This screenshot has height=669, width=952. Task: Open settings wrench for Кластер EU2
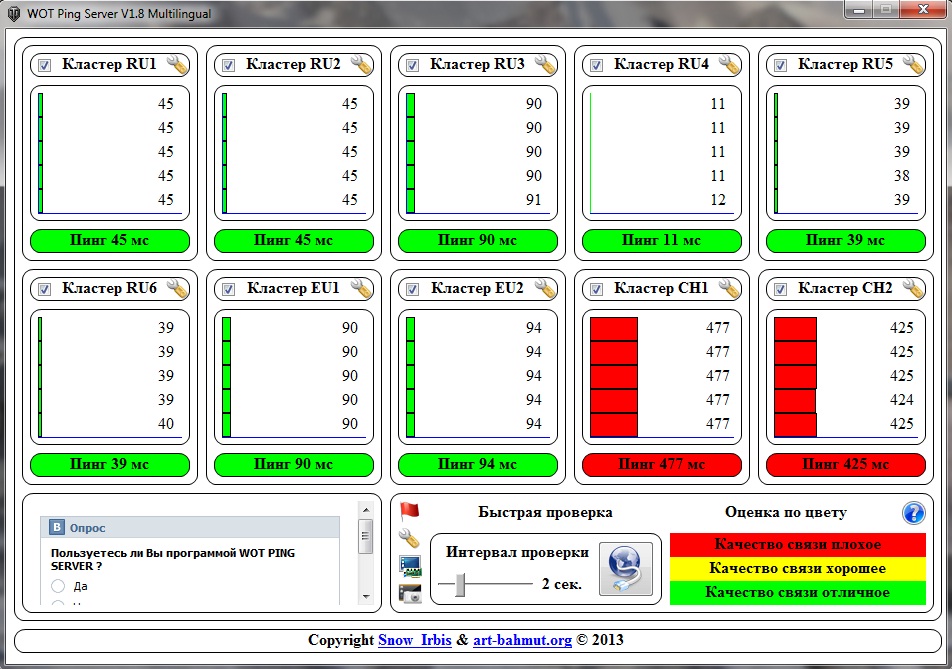point(545,288)
